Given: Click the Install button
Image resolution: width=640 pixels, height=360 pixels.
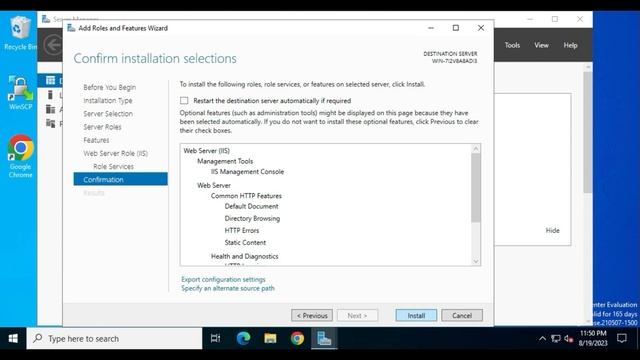Looking at the screenshot, I should [416, 316].
